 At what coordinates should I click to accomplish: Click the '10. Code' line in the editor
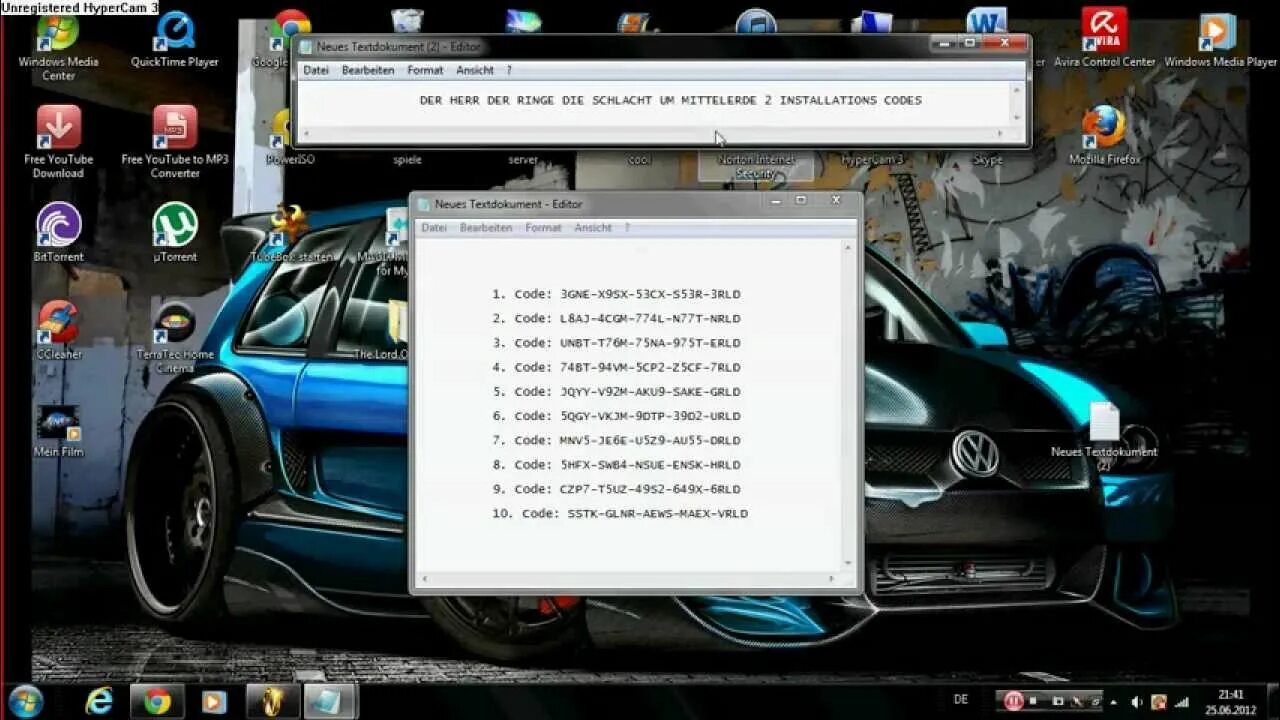[620, 513]
